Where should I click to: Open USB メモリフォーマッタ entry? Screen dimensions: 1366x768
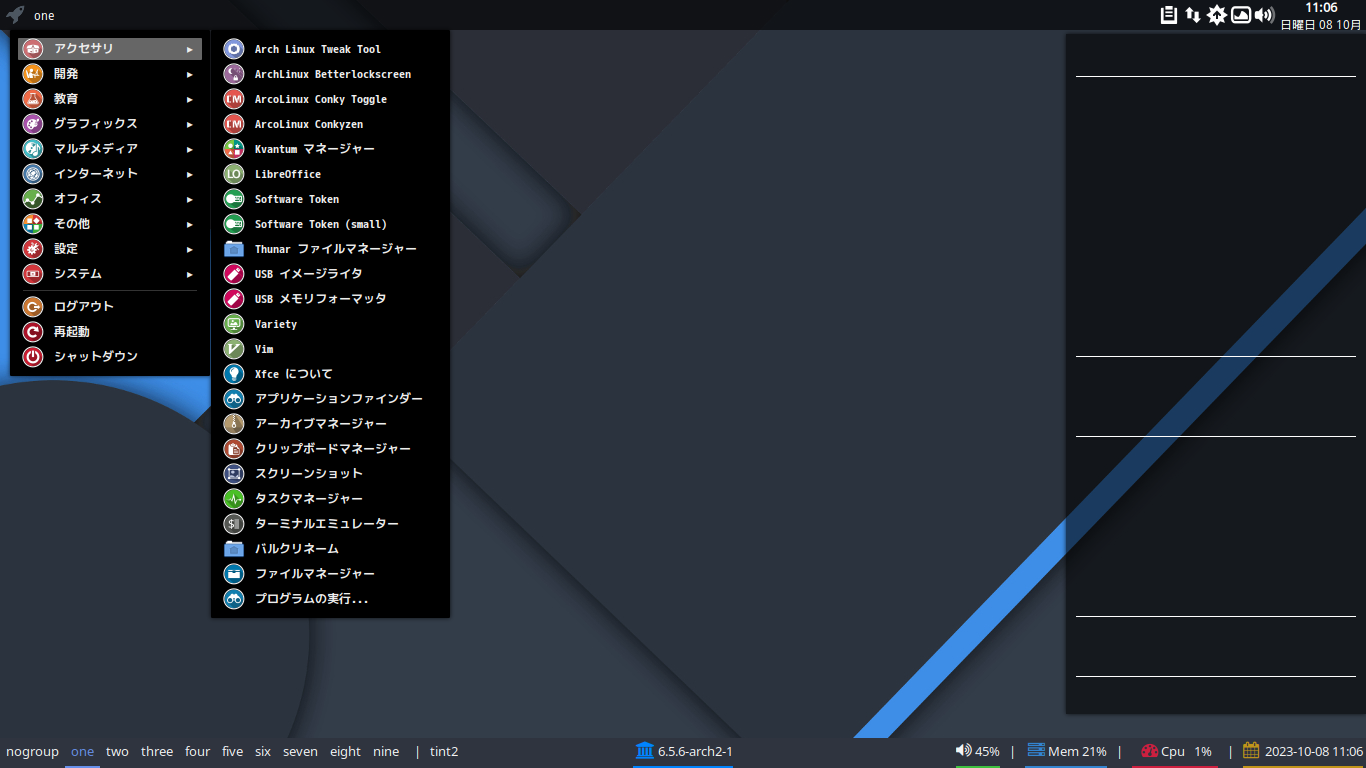[330, 299]
